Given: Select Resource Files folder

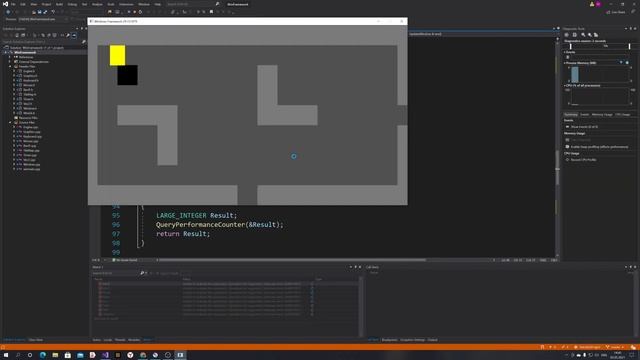Looking at the screenshot, I should pos(28,118).
